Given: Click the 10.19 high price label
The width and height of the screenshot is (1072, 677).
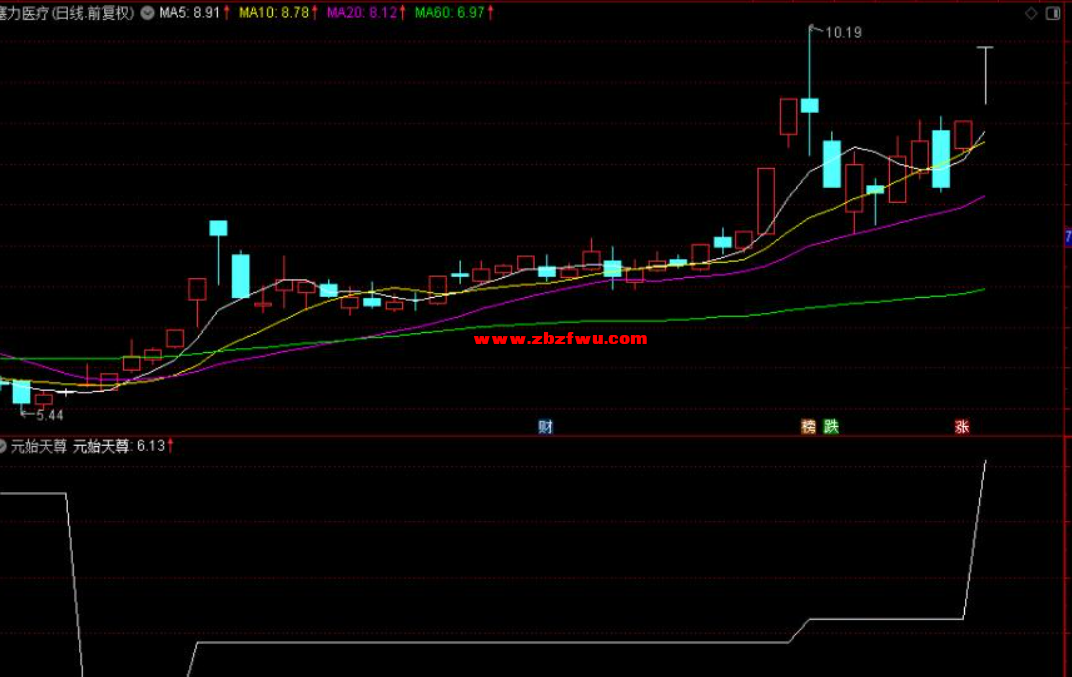Looking at the screenshot, I should tap(844, 32).
